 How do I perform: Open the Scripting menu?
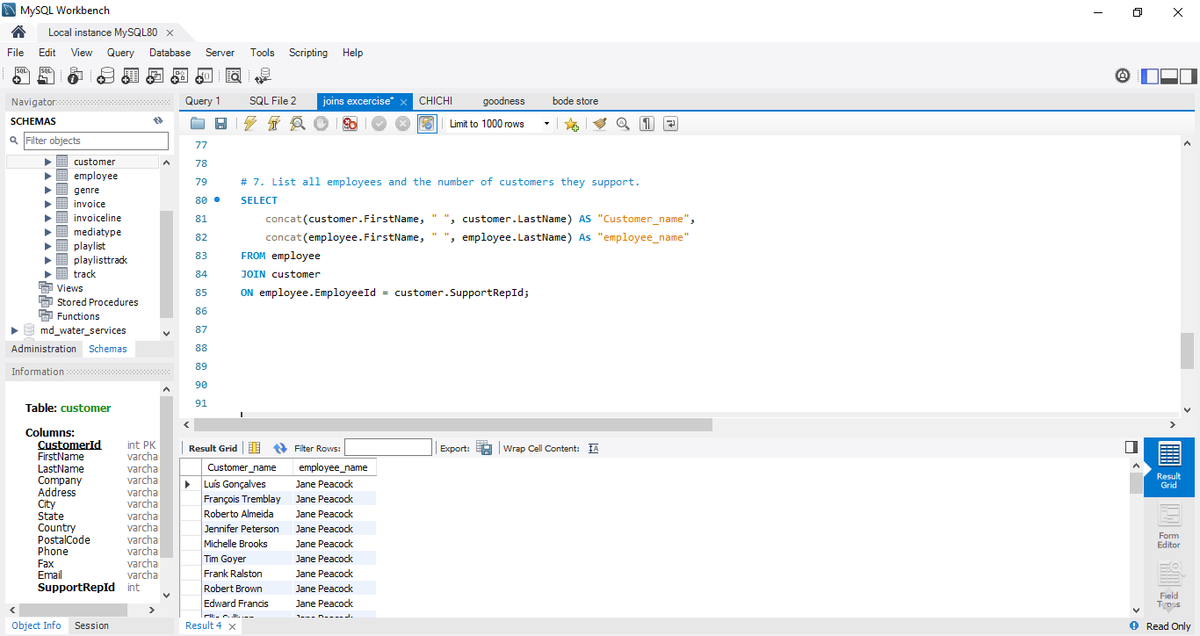tap(308, 52)
